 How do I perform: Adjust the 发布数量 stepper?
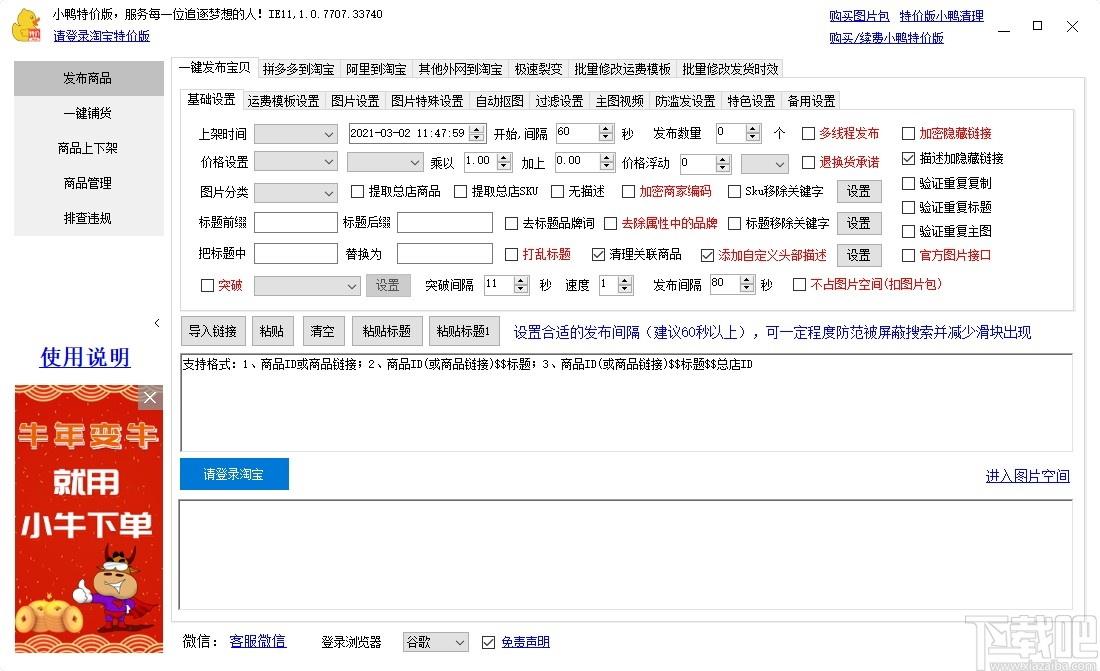(x=753, y=133)
